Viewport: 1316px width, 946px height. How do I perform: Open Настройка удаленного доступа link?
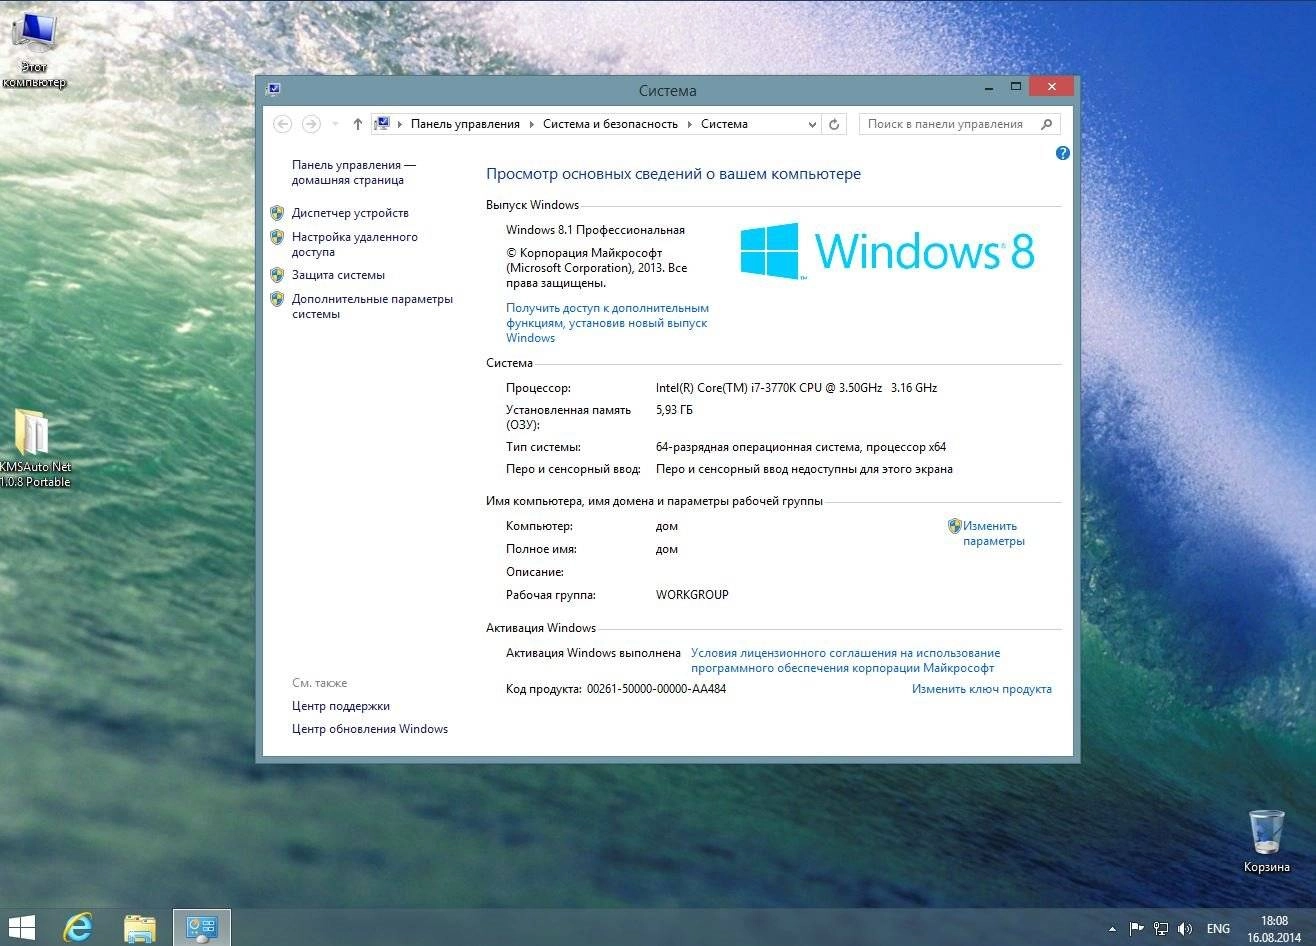(355, 244)
